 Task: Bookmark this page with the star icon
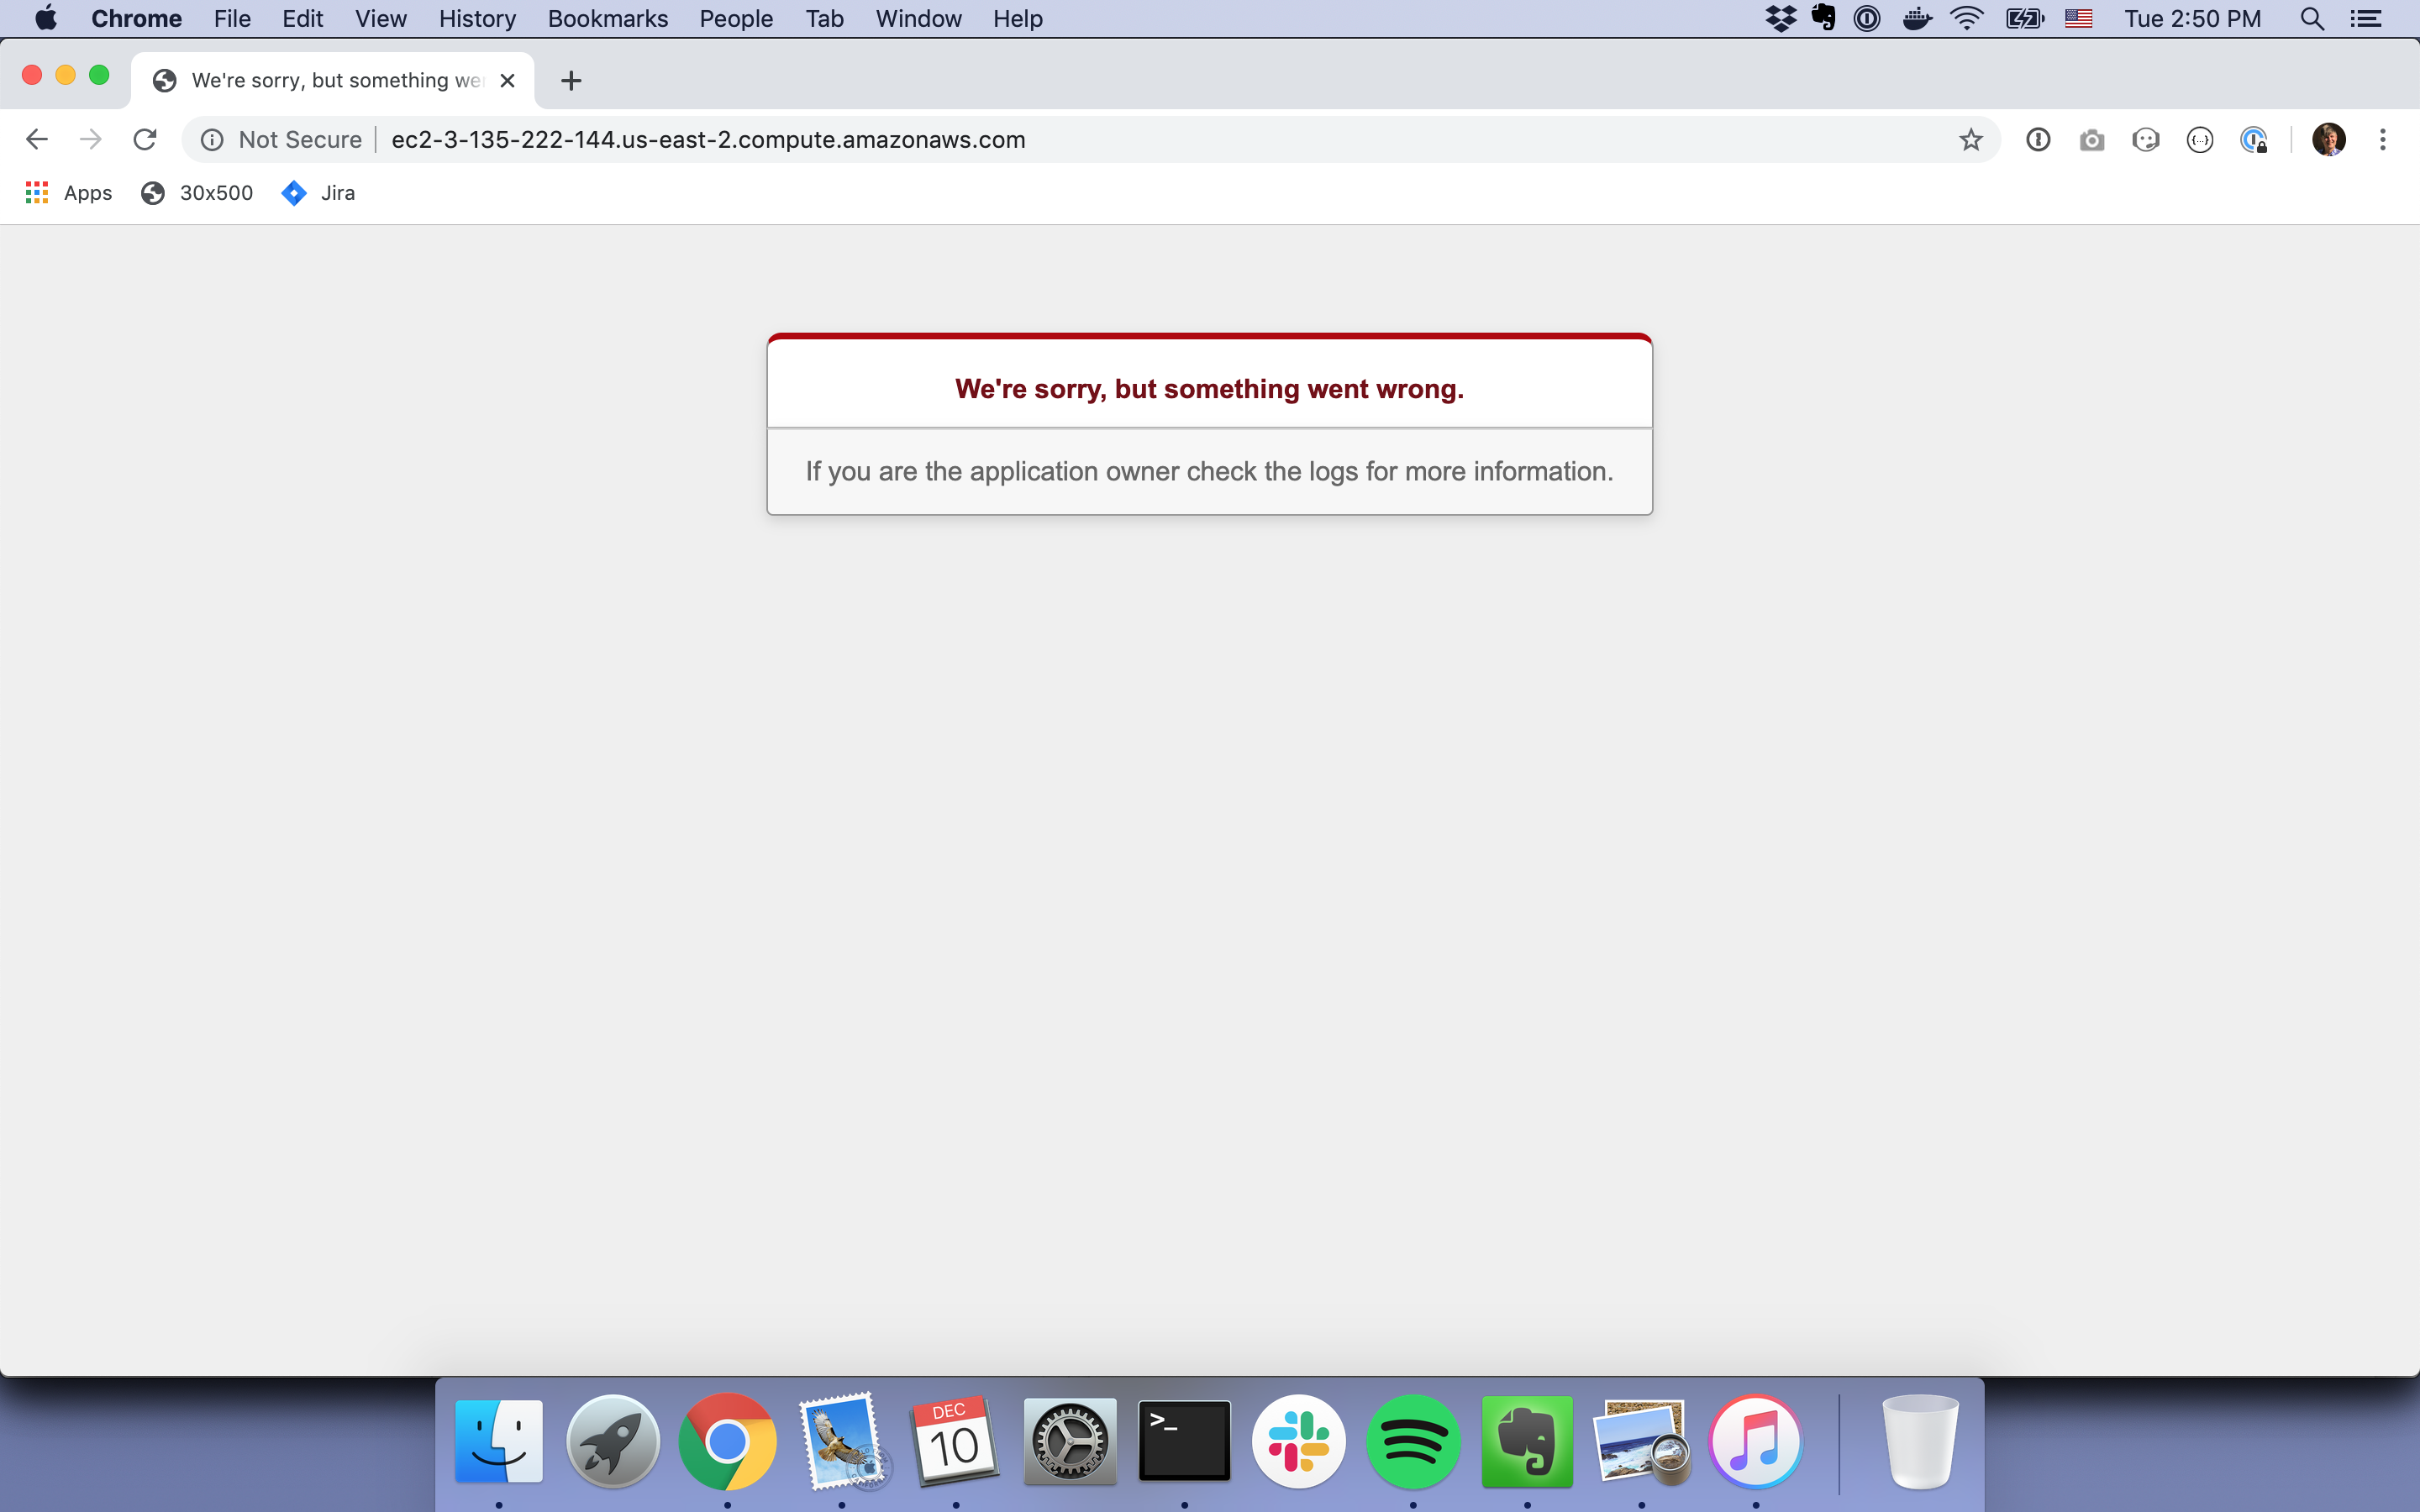1970,140
